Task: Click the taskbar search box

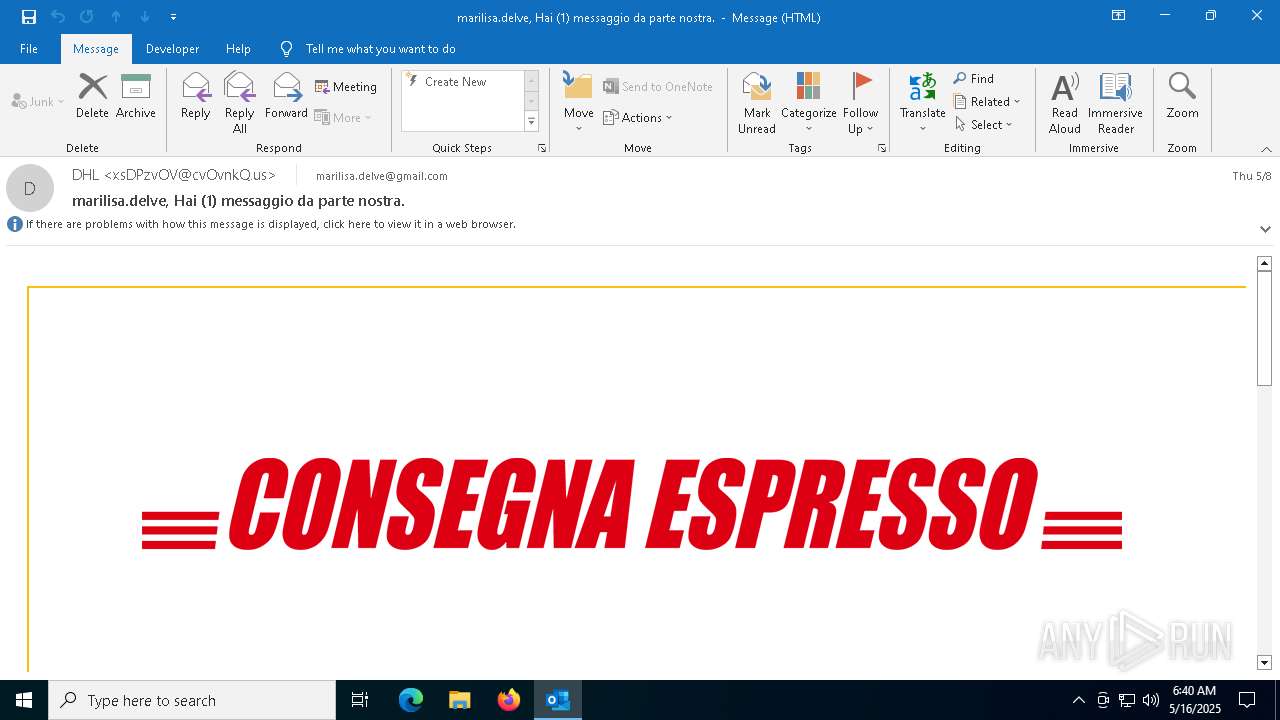Action: tap(192, 700)
